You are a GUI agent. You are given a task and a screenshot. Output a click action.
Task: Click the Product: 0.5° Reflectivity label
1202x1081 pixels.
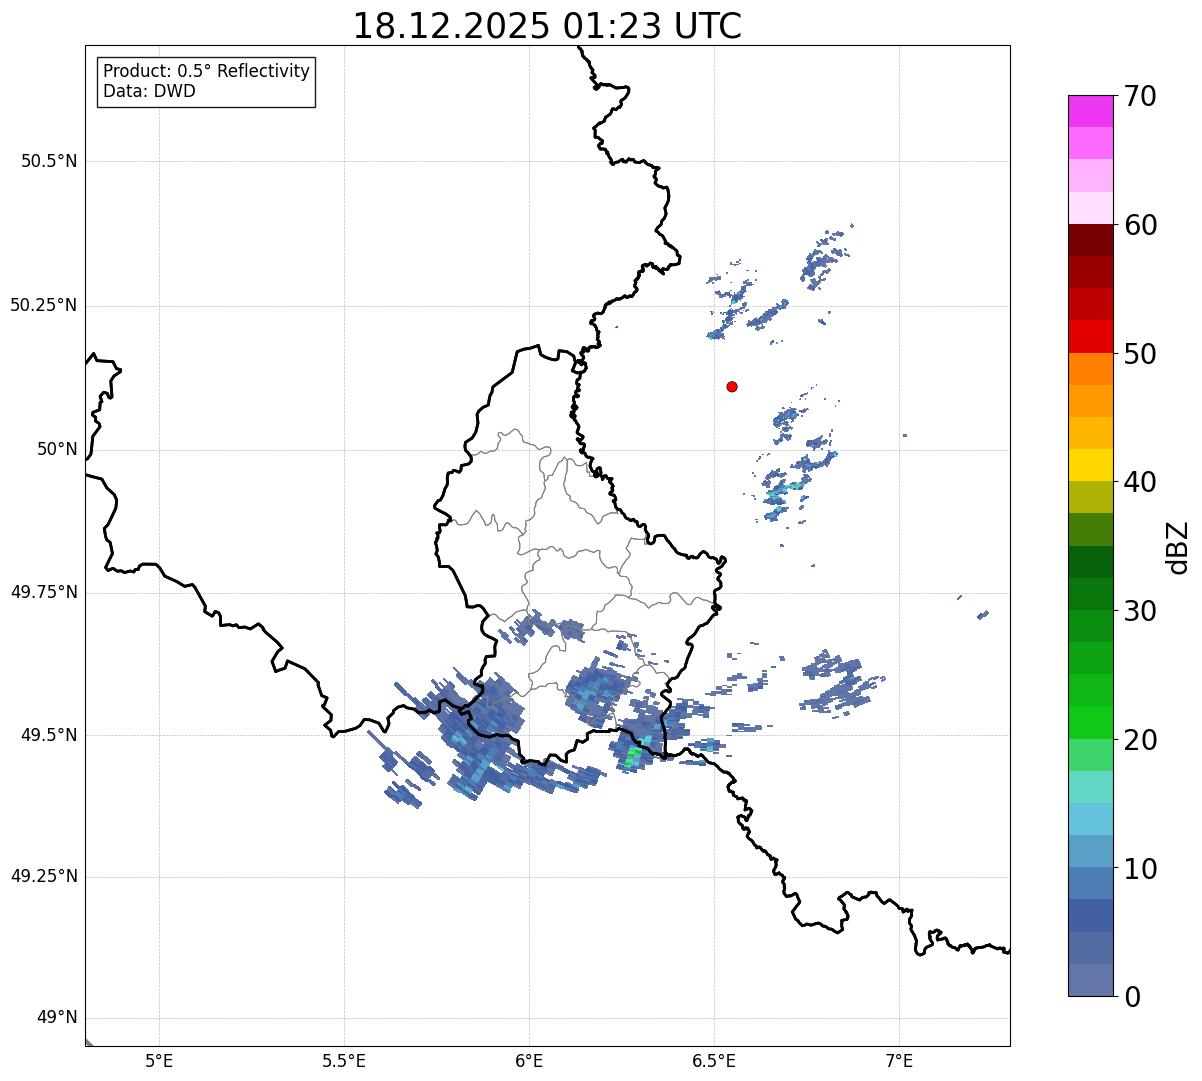pyautogui.click(x=207, y=71)
